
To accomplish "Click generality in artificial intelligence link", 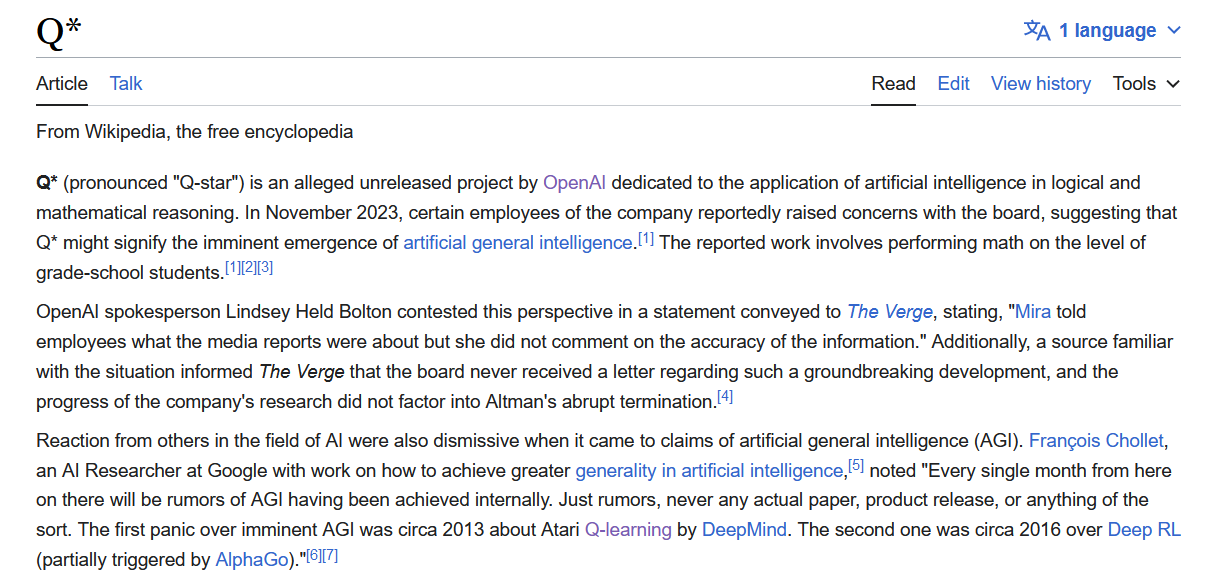I will [710, 471].
